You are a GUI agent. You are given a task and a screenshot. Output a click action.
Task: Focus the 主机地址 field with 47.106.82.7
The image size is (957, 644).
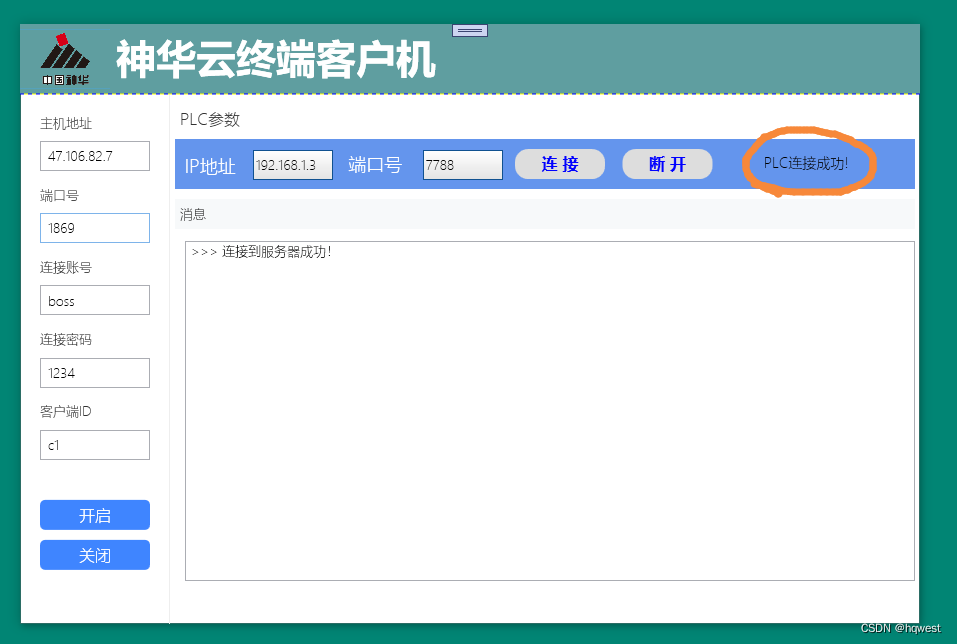[x=95, y=156]
